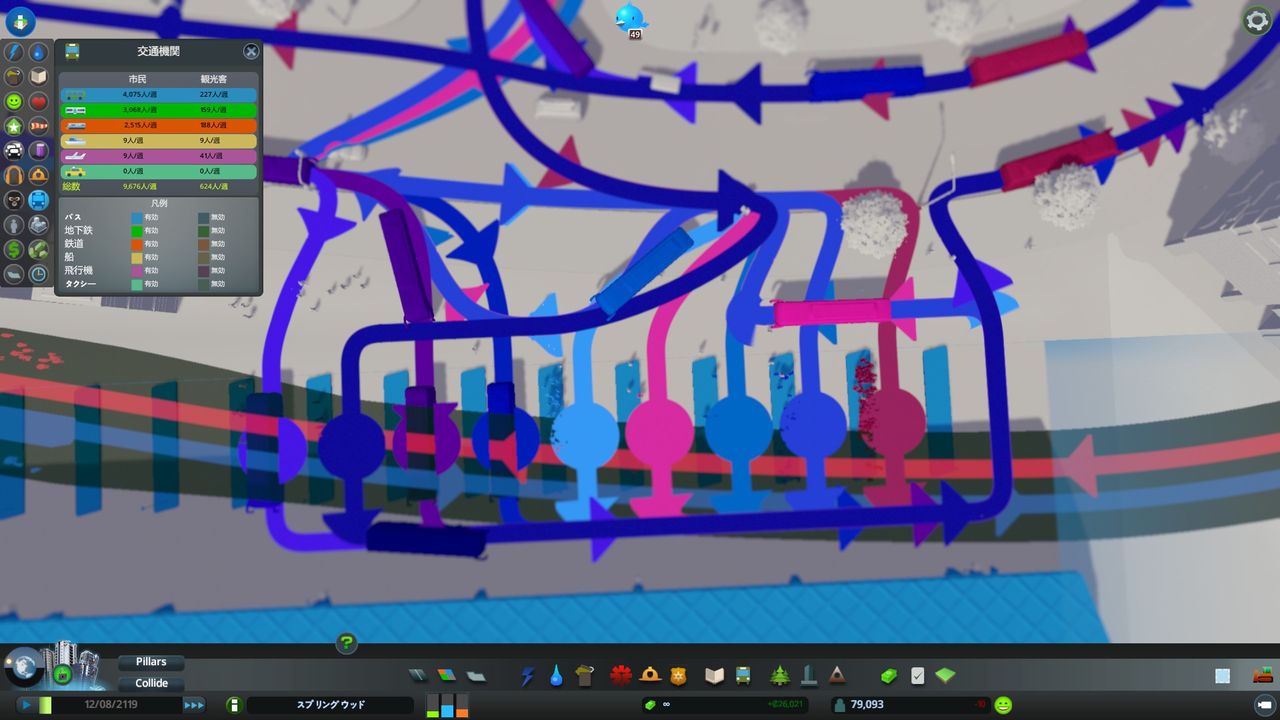Open the wind sock info view
This screenshot has width=1280, height=720.
coord(38,126)
